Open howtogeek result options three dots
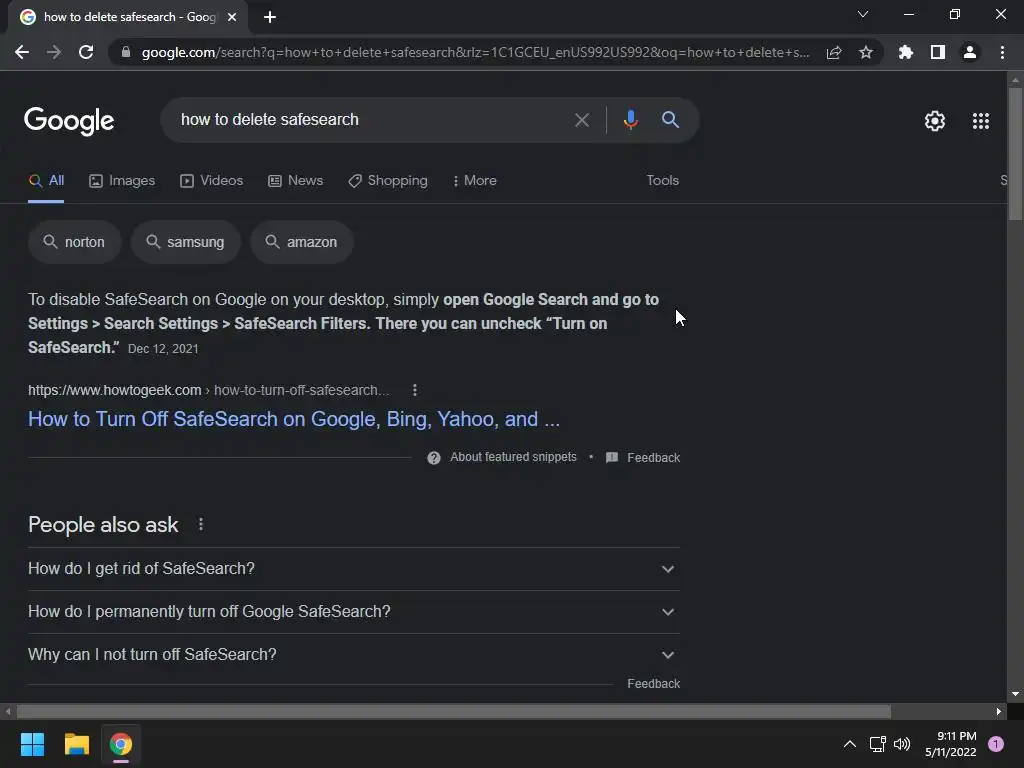Screen dimensions: 1024x768 click(x=415, y=391)
